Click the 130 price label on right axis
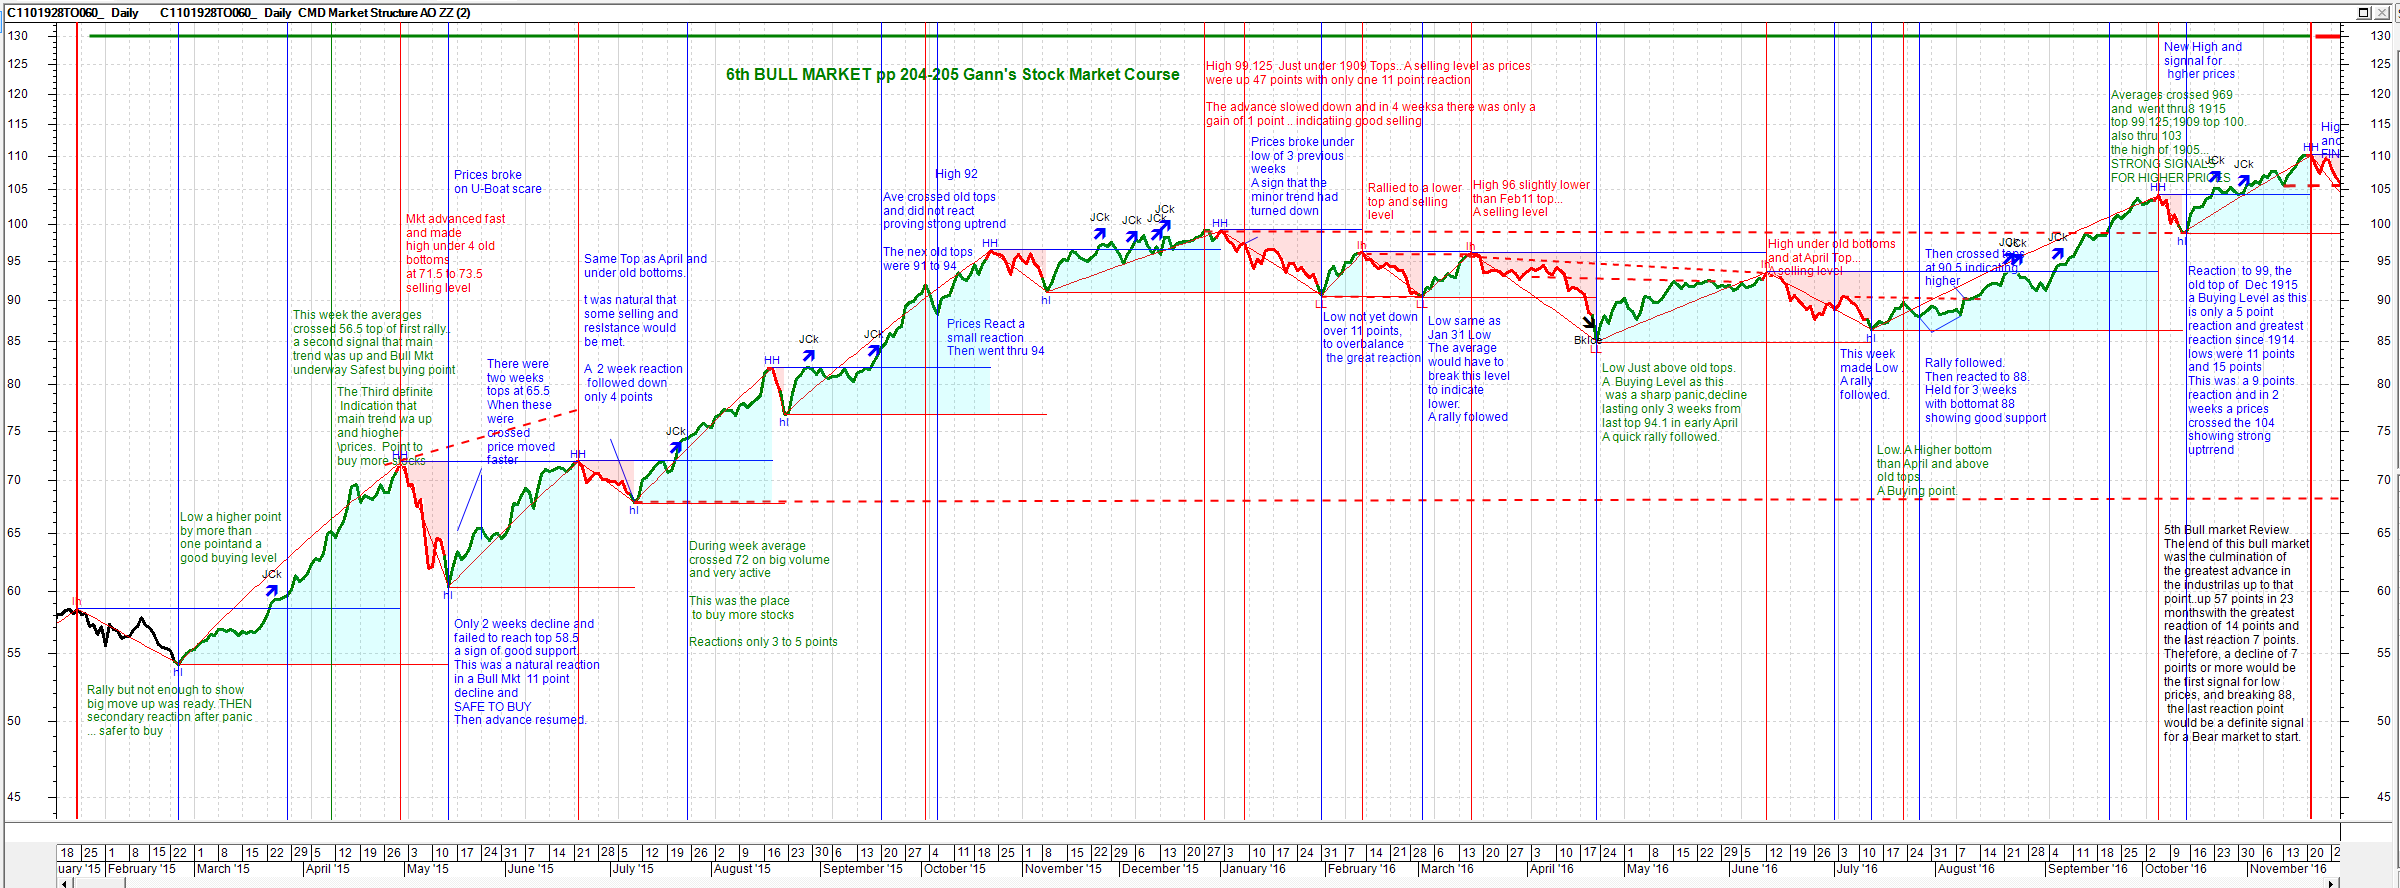The image size is (2400, 888). pyautogui.click(x=2380, y=36)
